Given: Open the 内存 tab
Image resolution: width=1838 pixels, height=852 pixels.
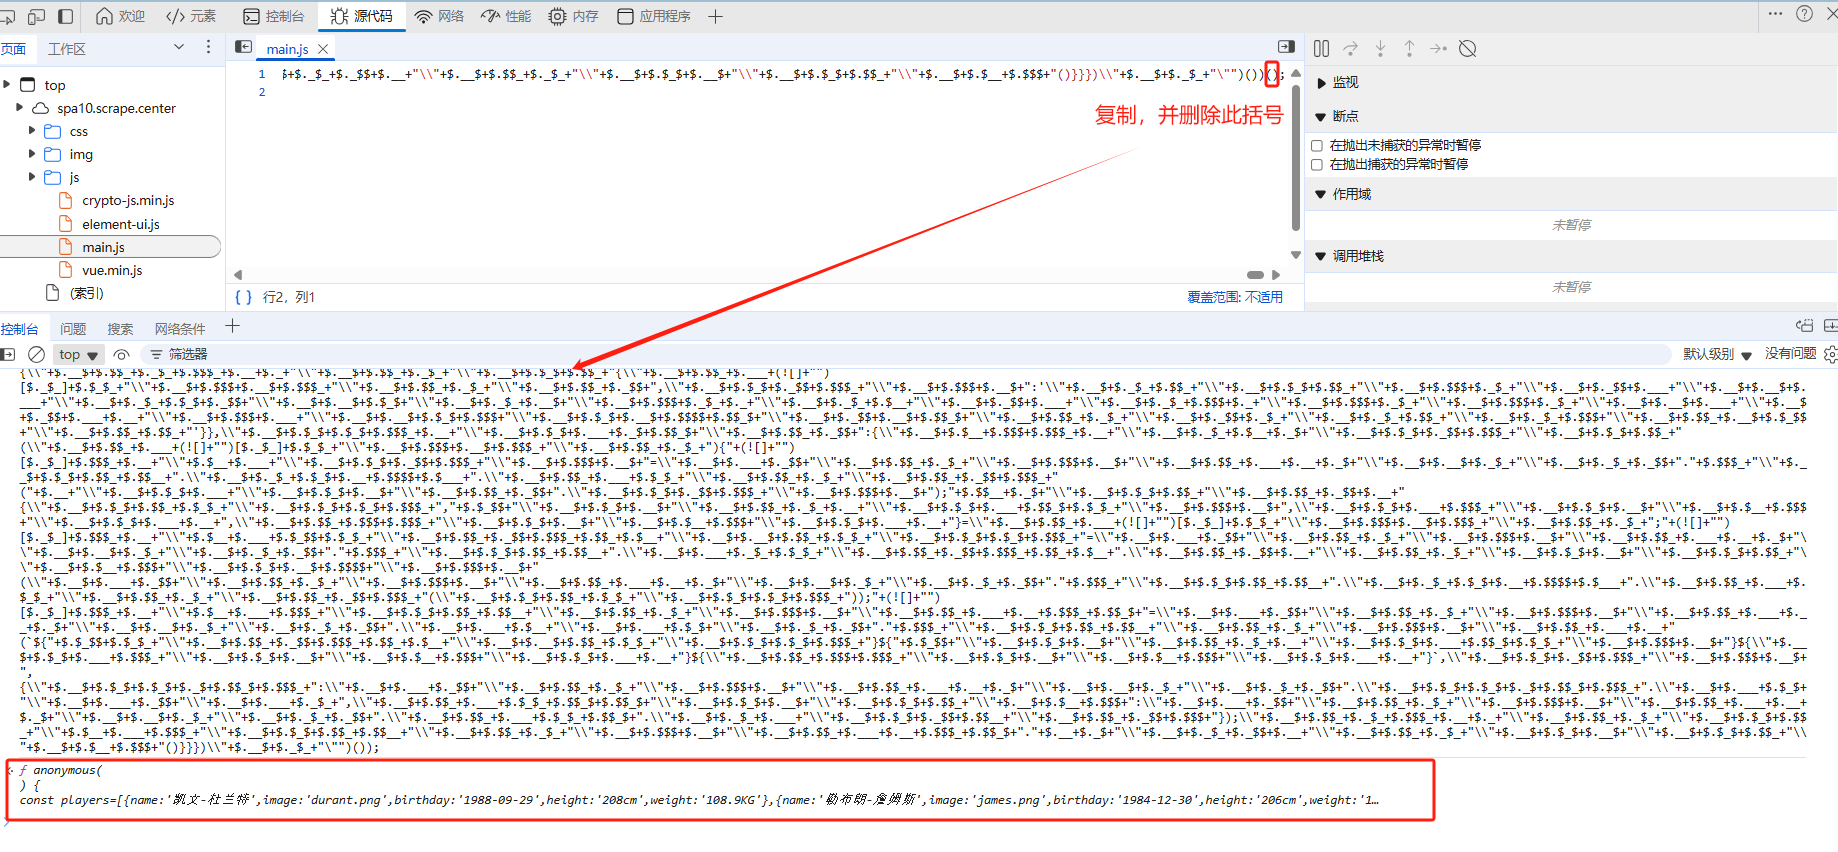Looking at the screenshot, I should pyautogui.click(x=574, y=16).
